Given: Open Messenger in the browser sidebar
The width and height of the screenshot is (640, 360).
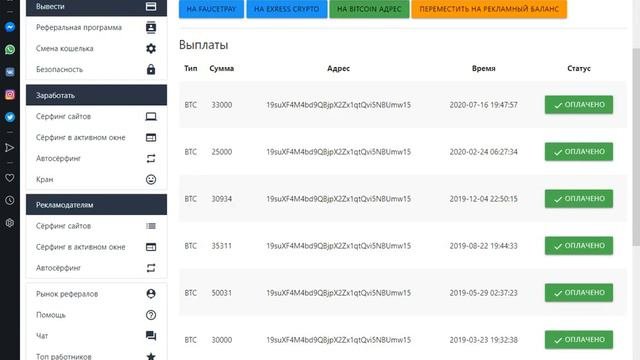Looking at the screenshot, I should pyautogui.click(x=10, y=27).
